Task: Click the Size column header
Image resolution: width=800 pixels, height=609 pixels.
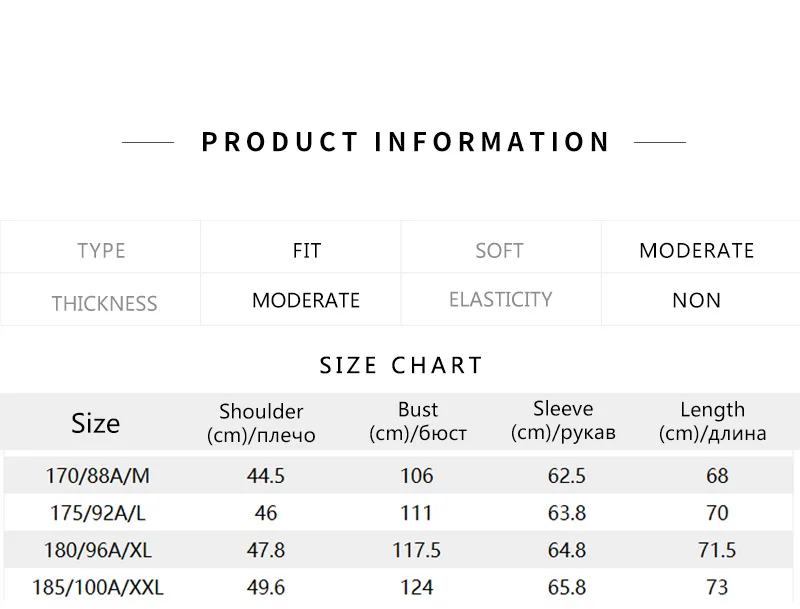Action: coord(95,423)
